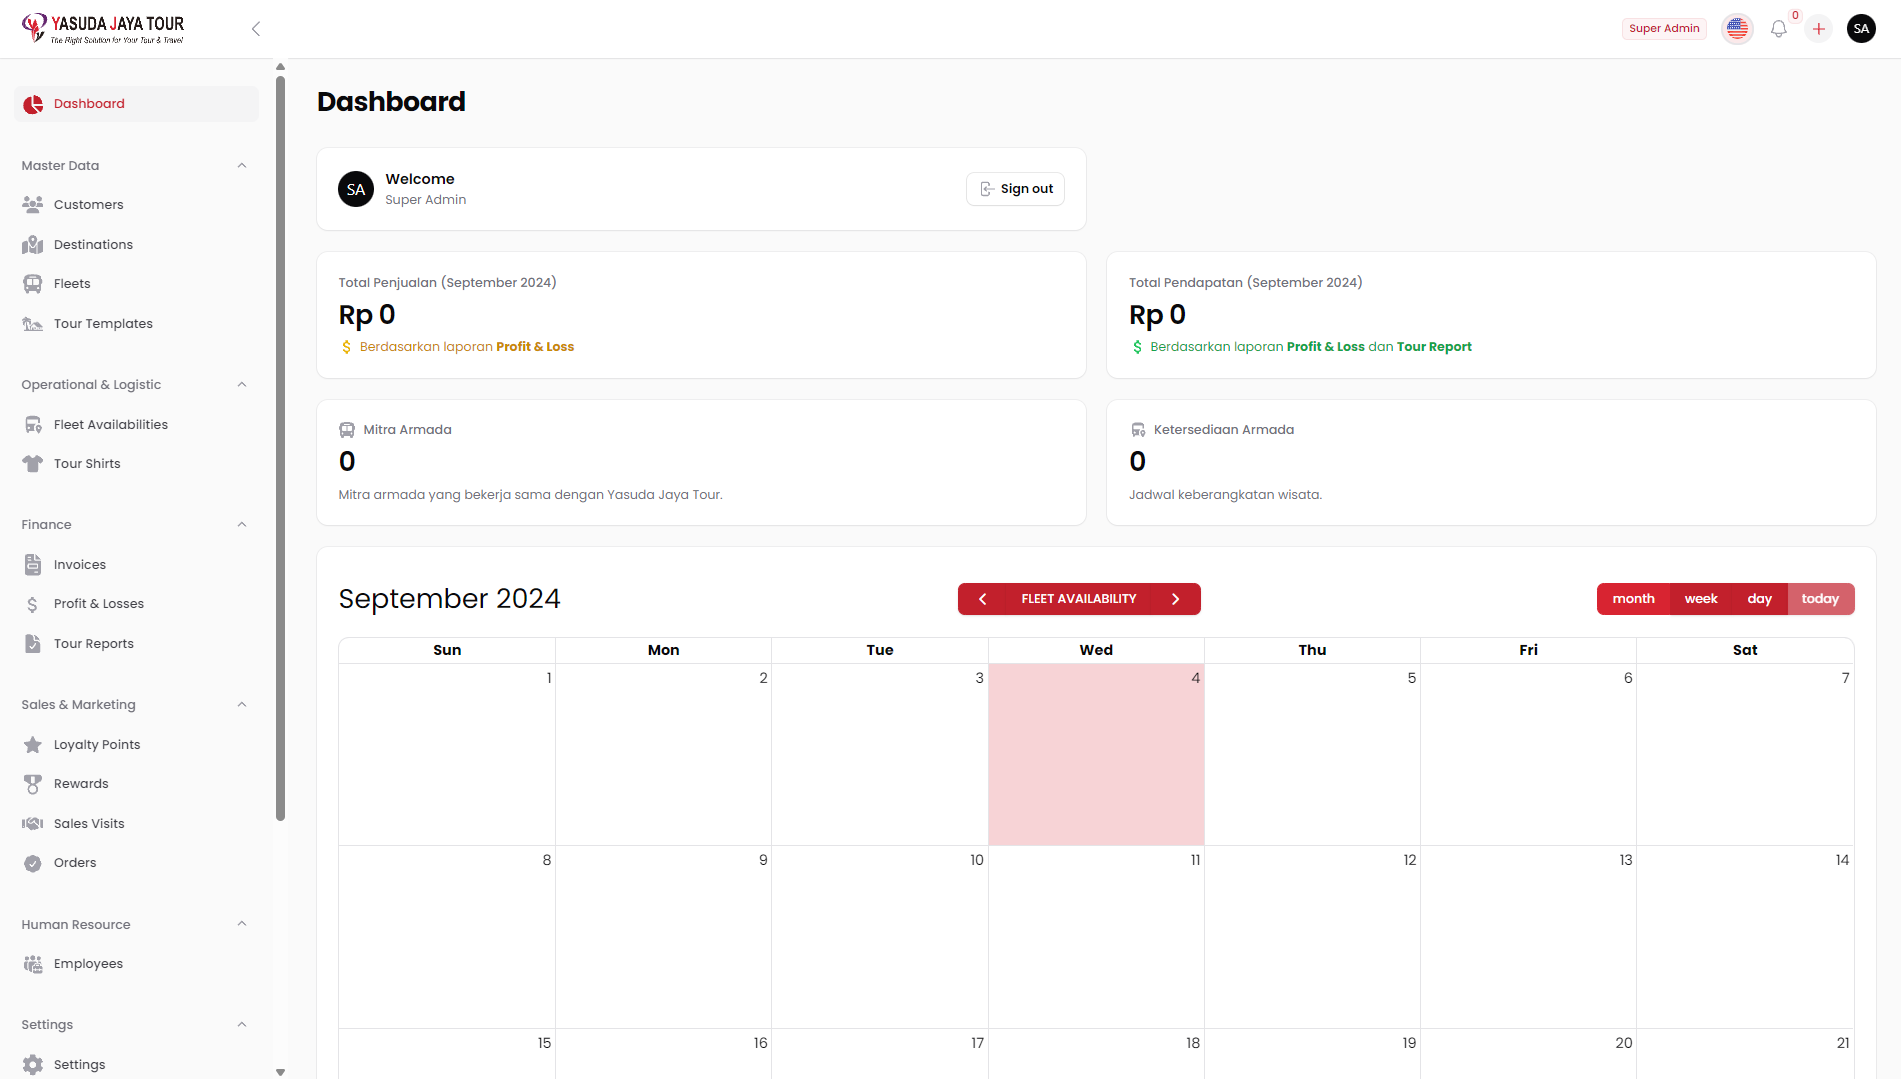Change language via the flag icon
This screenshot has height=1079, width=1901.
pyautogui.click(x=1738, y=29)
